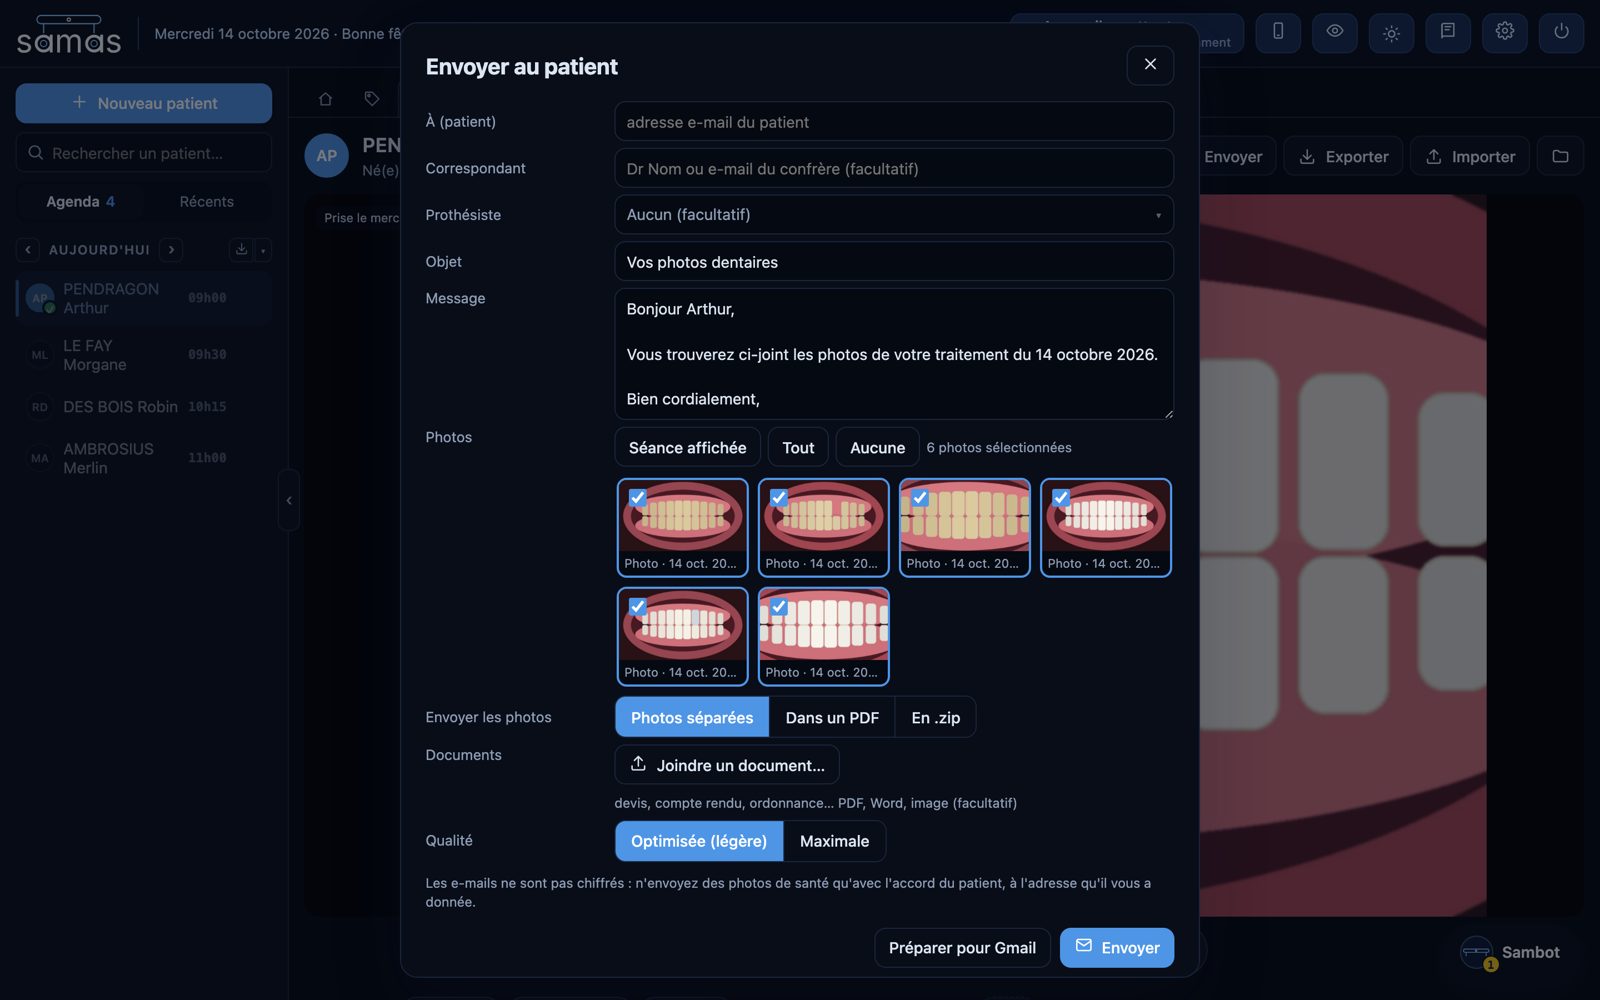Click Séance affichée photo filter
This screenshot has width=1600, height=1000.
[687, 448]
